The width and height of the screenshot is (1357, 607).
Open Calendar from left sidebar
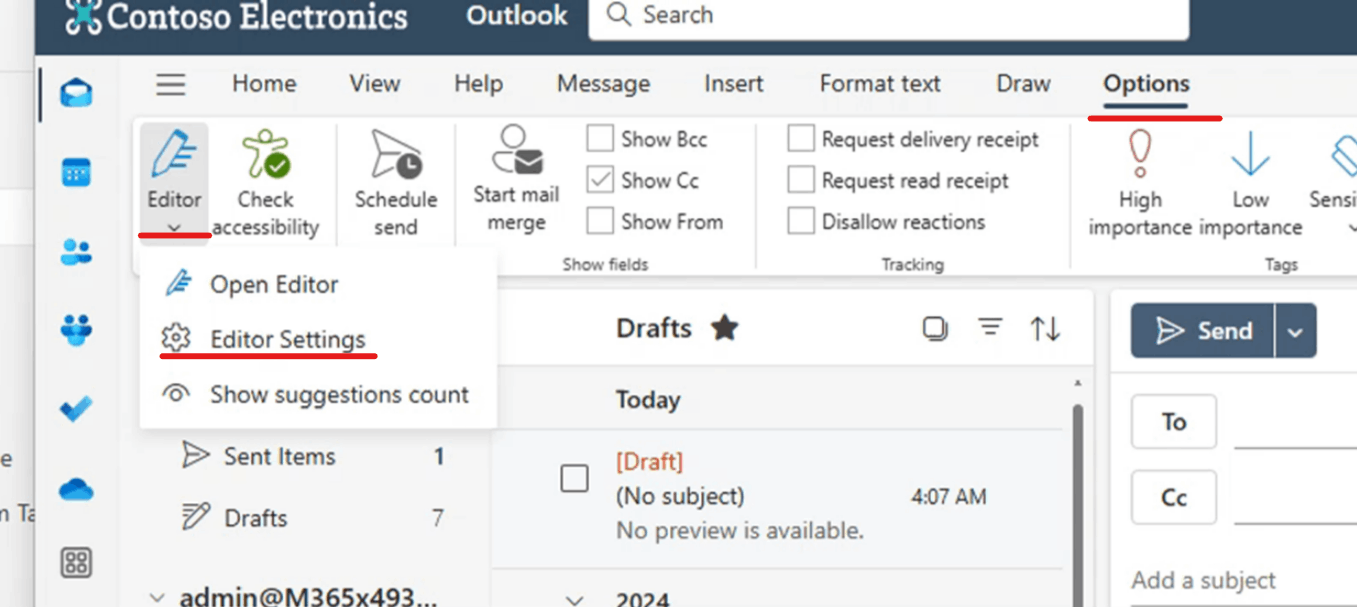[76, 173]
